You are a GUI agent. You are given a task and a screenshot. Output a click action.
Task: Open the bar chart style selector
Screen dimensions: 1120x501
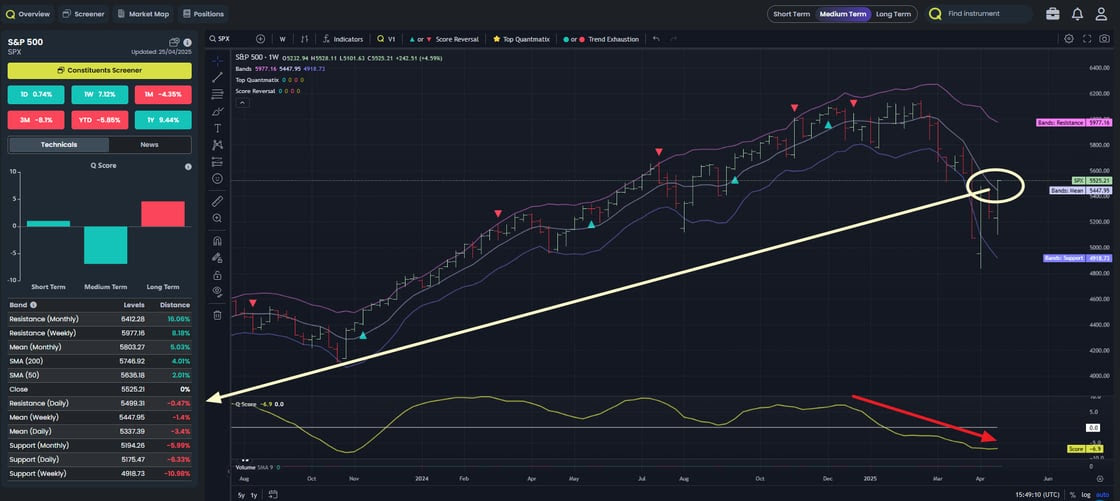[x=304, y=39]
